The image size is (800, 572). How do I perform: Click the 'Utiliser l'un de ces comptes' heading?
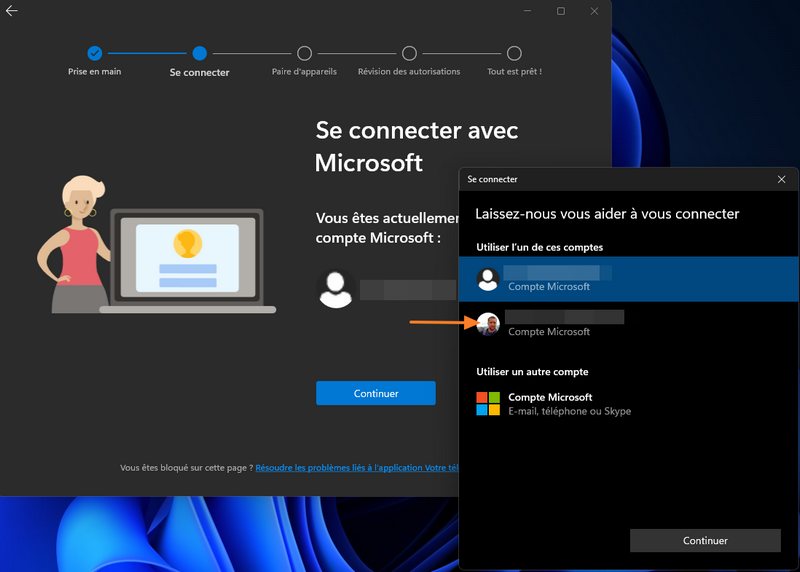(x=539, y=247)
